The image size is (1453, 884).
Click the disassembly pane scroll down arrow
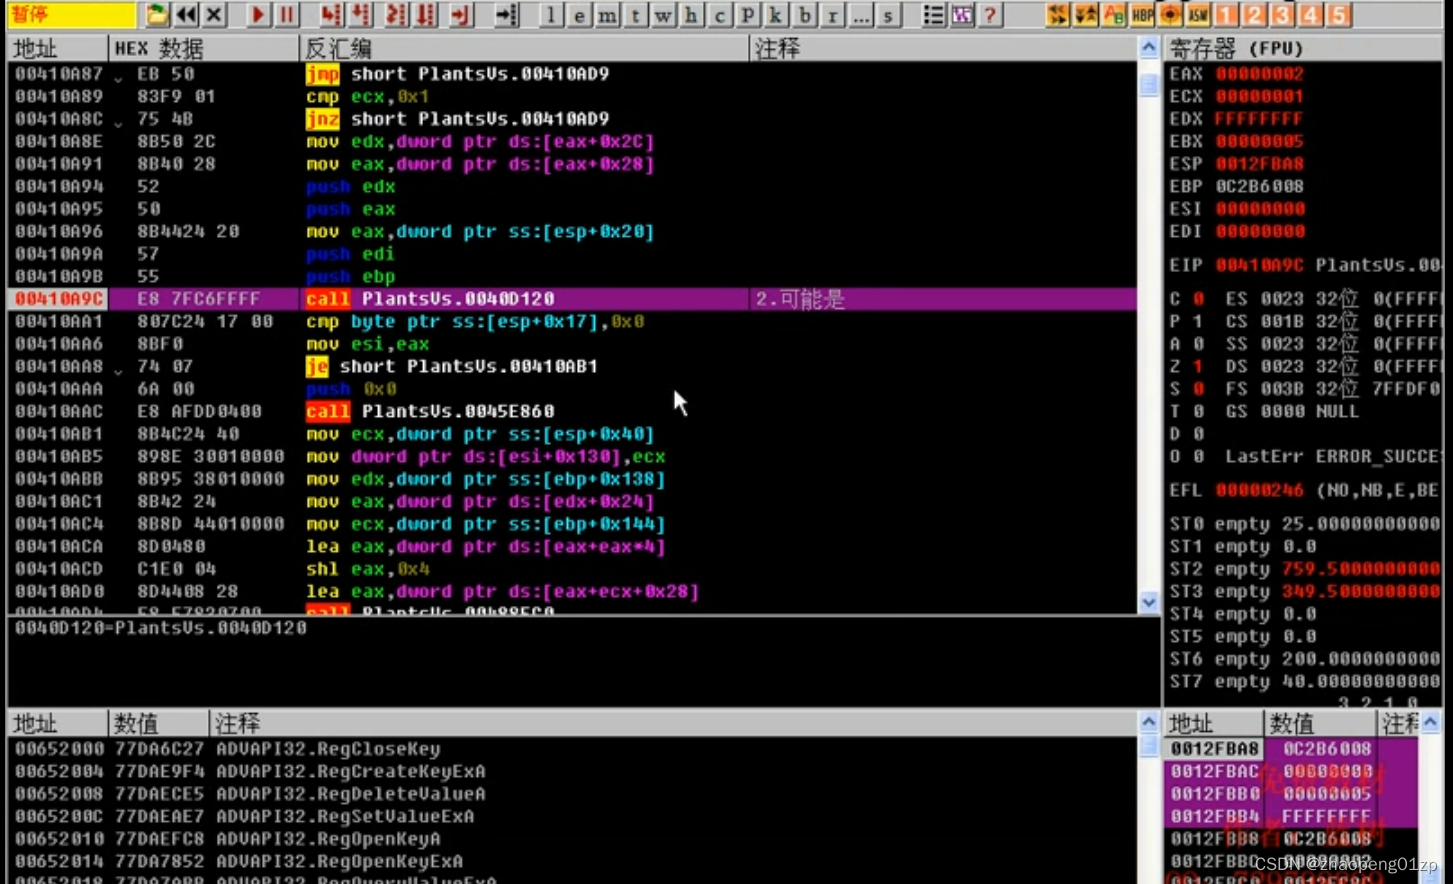(1148, 602)
